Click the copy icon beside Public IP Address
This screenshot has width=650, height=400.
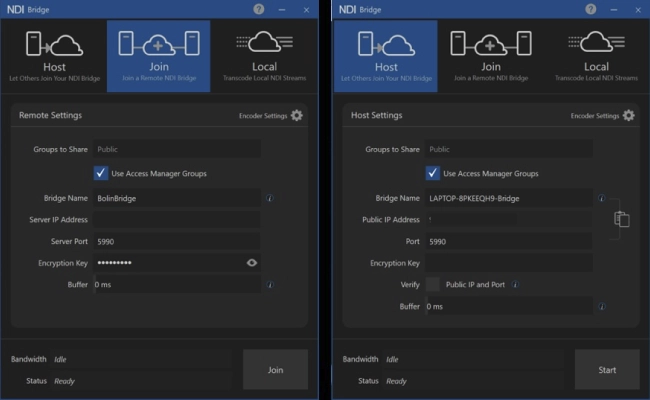tap(622, 219)
